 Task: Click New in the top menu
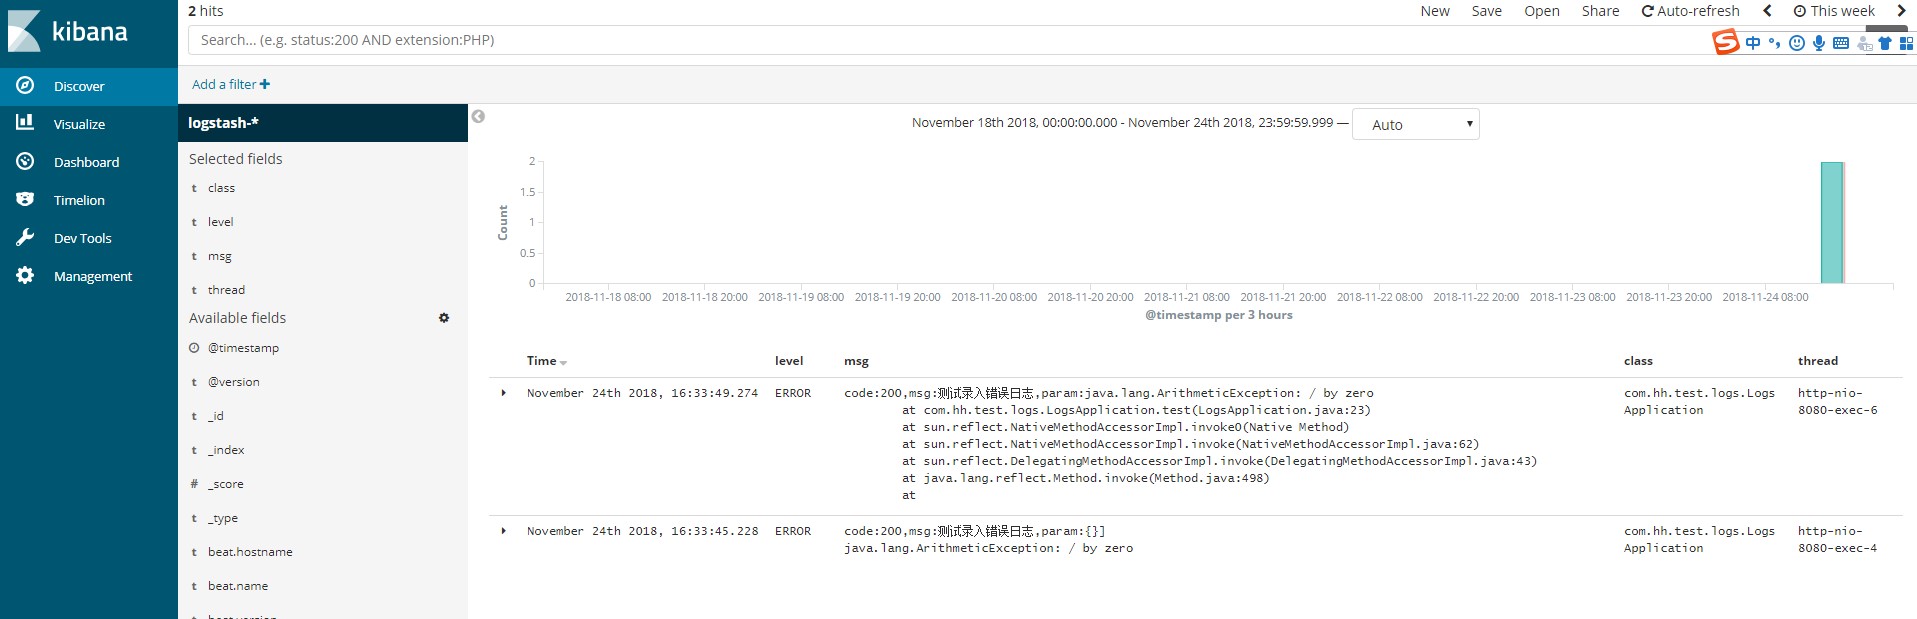(x=1435, y=11)
